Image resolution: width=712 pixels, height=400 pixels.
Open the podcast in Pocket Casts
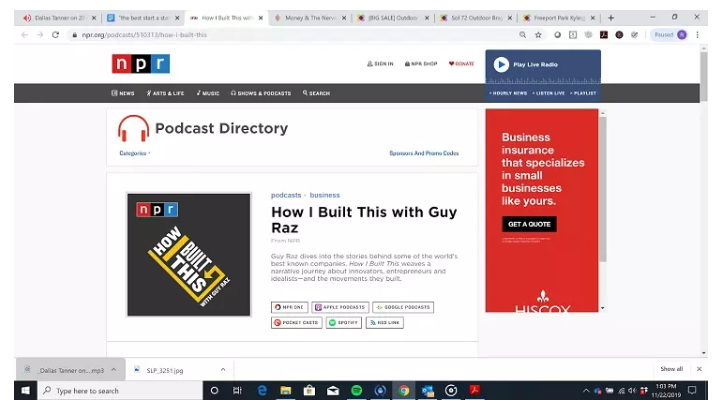297,323
